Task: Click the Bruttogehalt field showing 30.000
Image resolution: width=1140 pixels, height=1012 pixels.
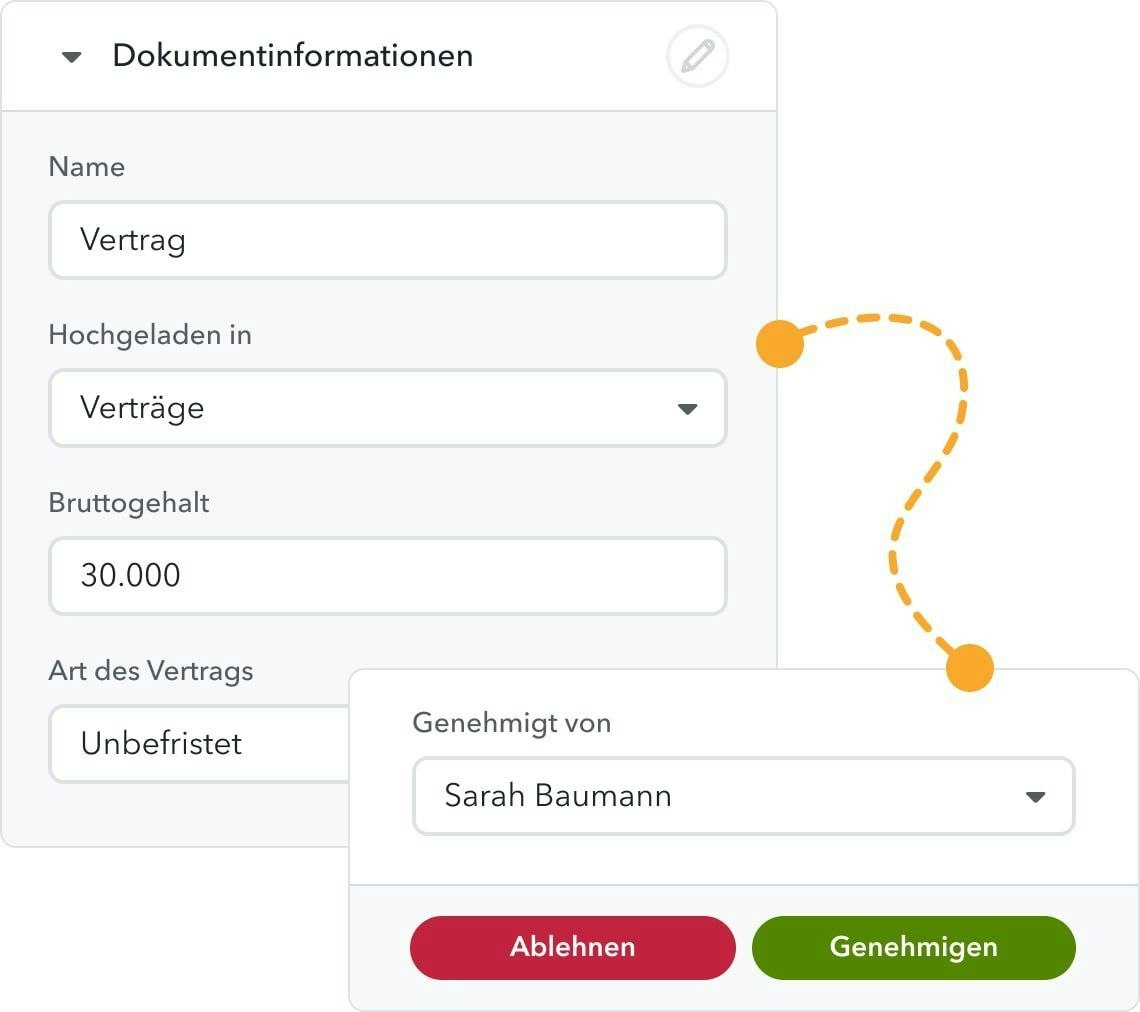Action: point(387,576)
